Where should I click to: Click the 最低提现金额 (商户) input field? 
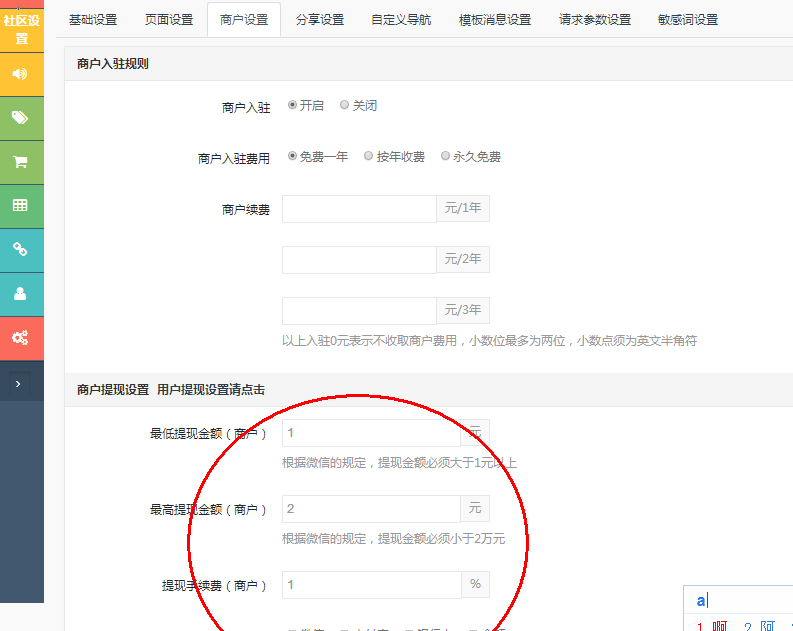click(x=371, y=433)
